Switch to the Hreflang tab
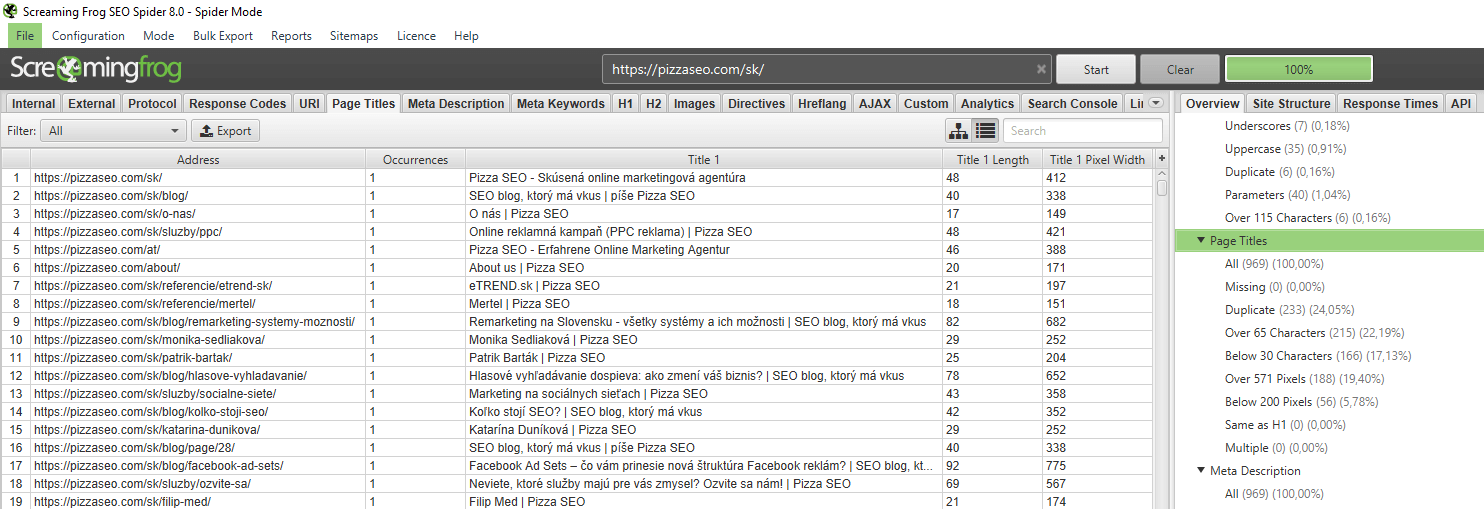1484x509 pixels. point(822,103)
